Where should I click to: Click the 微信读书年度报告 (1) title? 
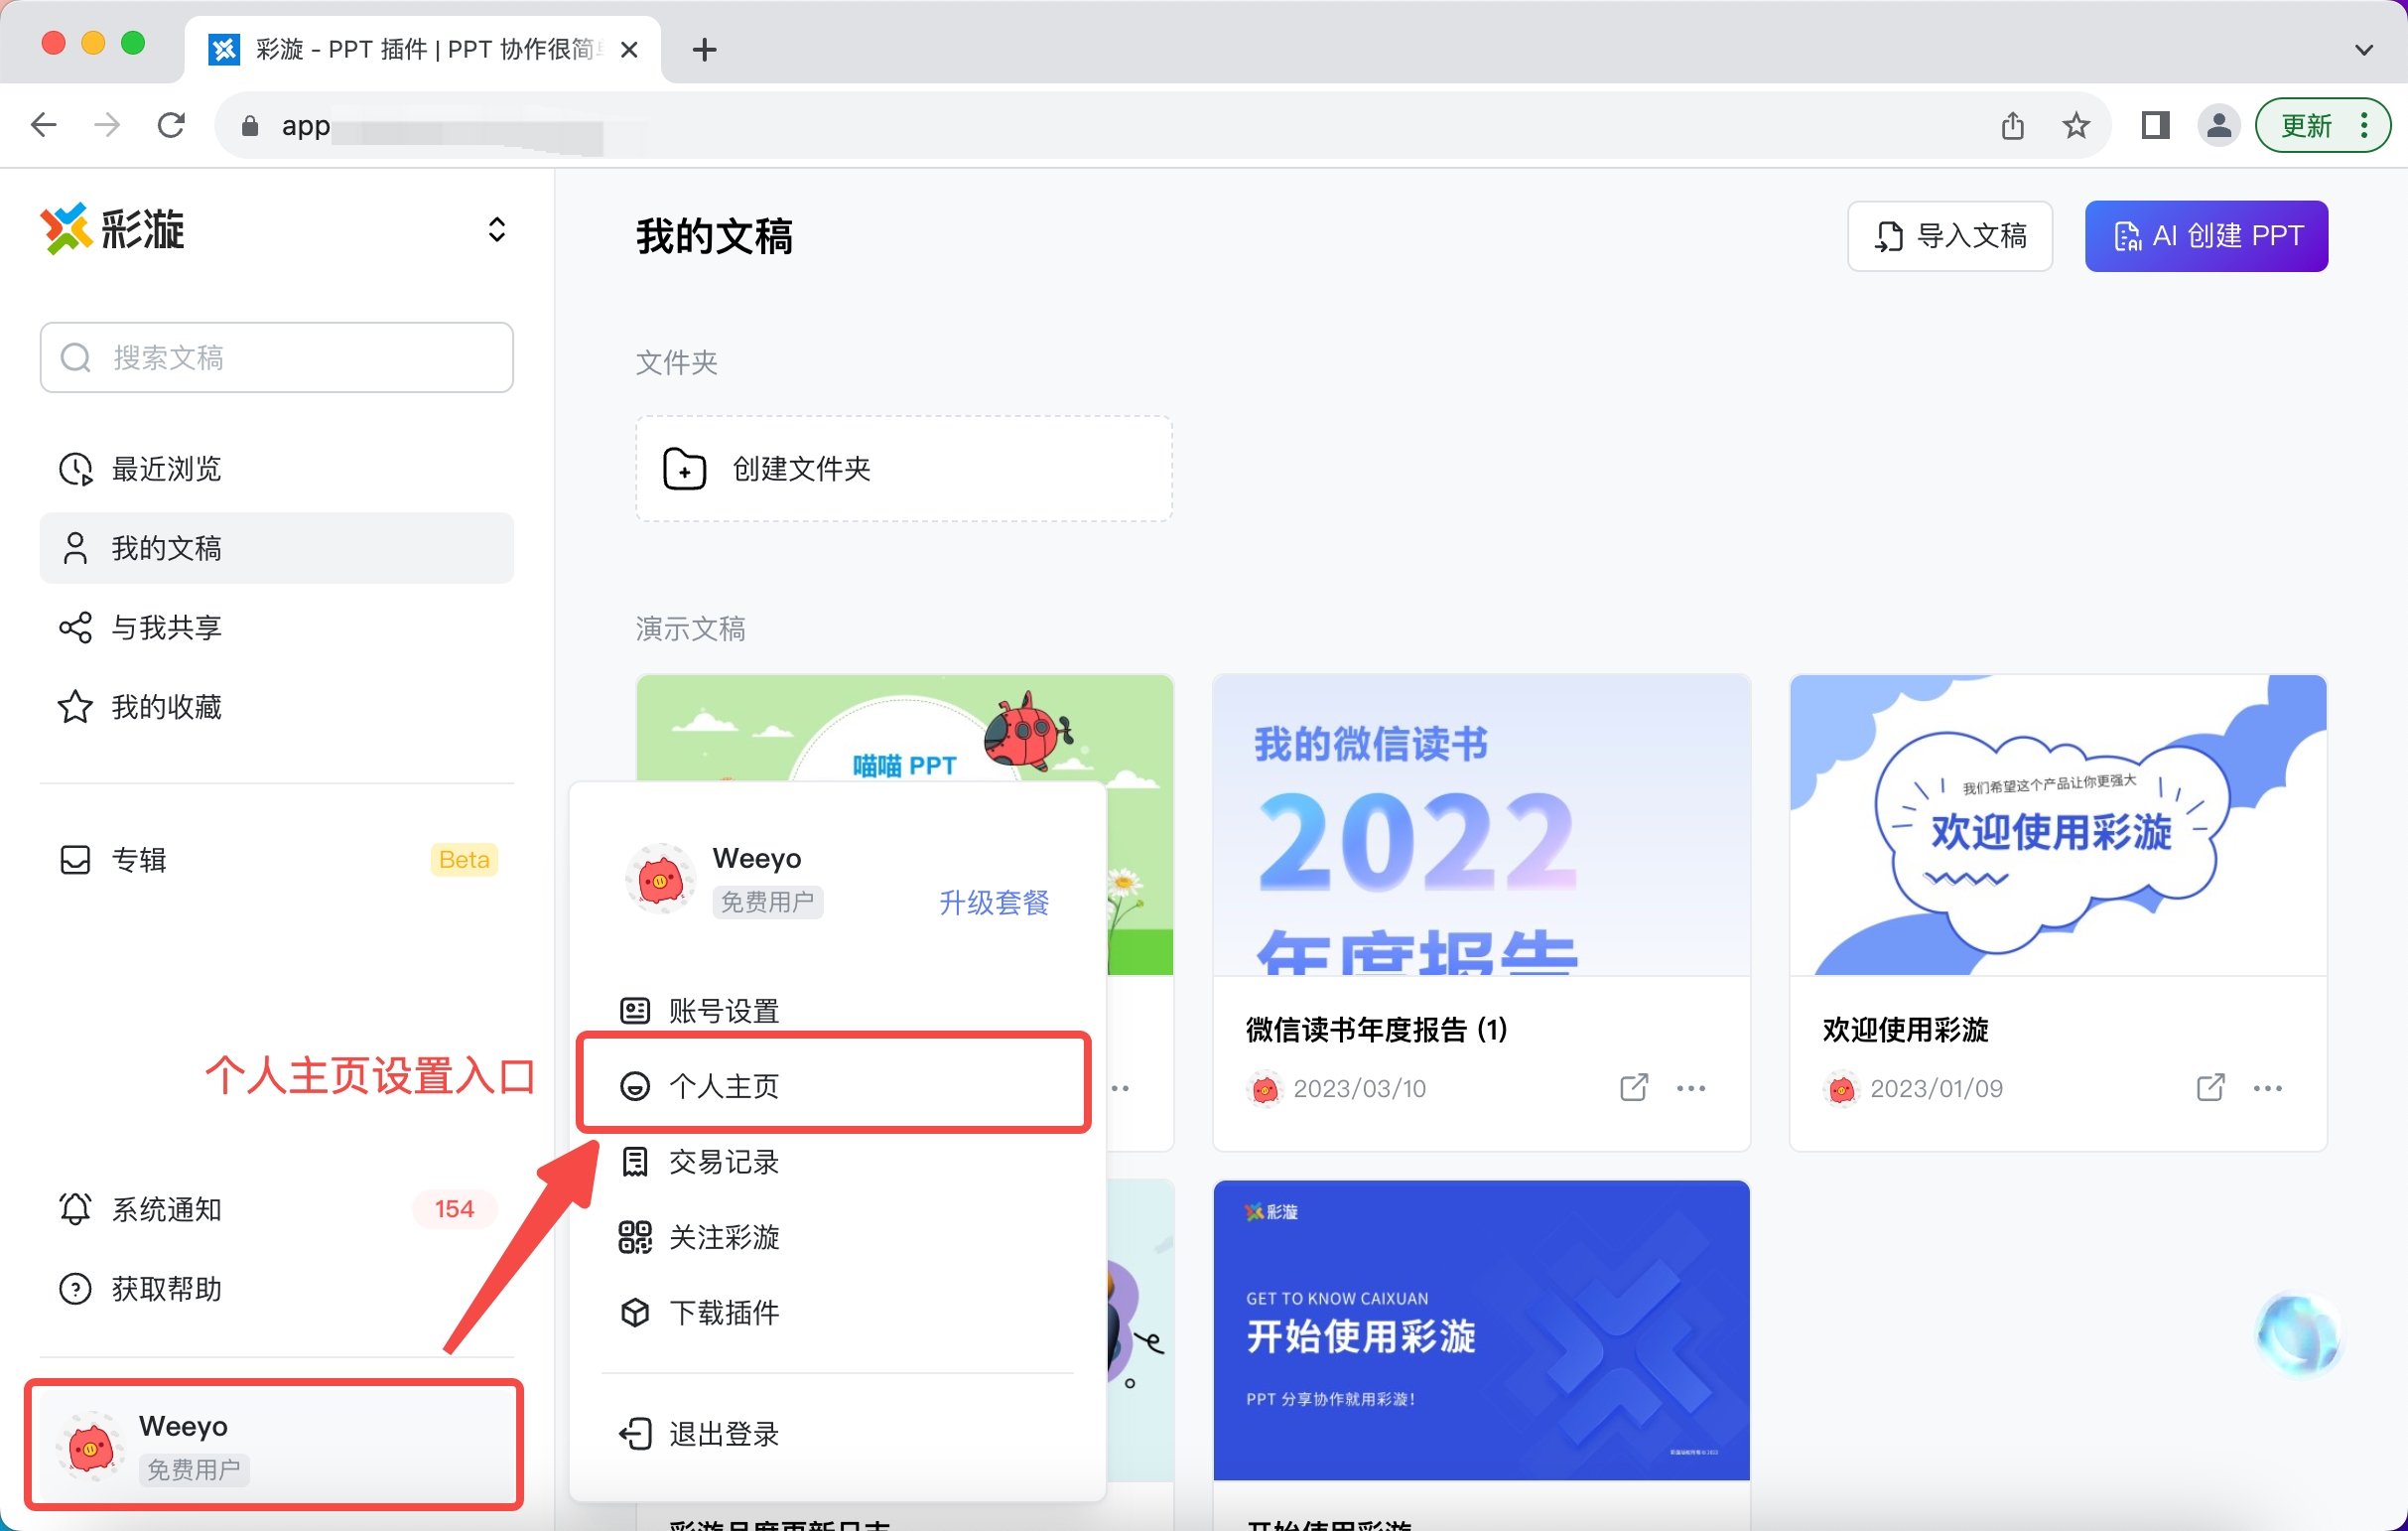1376,1029
